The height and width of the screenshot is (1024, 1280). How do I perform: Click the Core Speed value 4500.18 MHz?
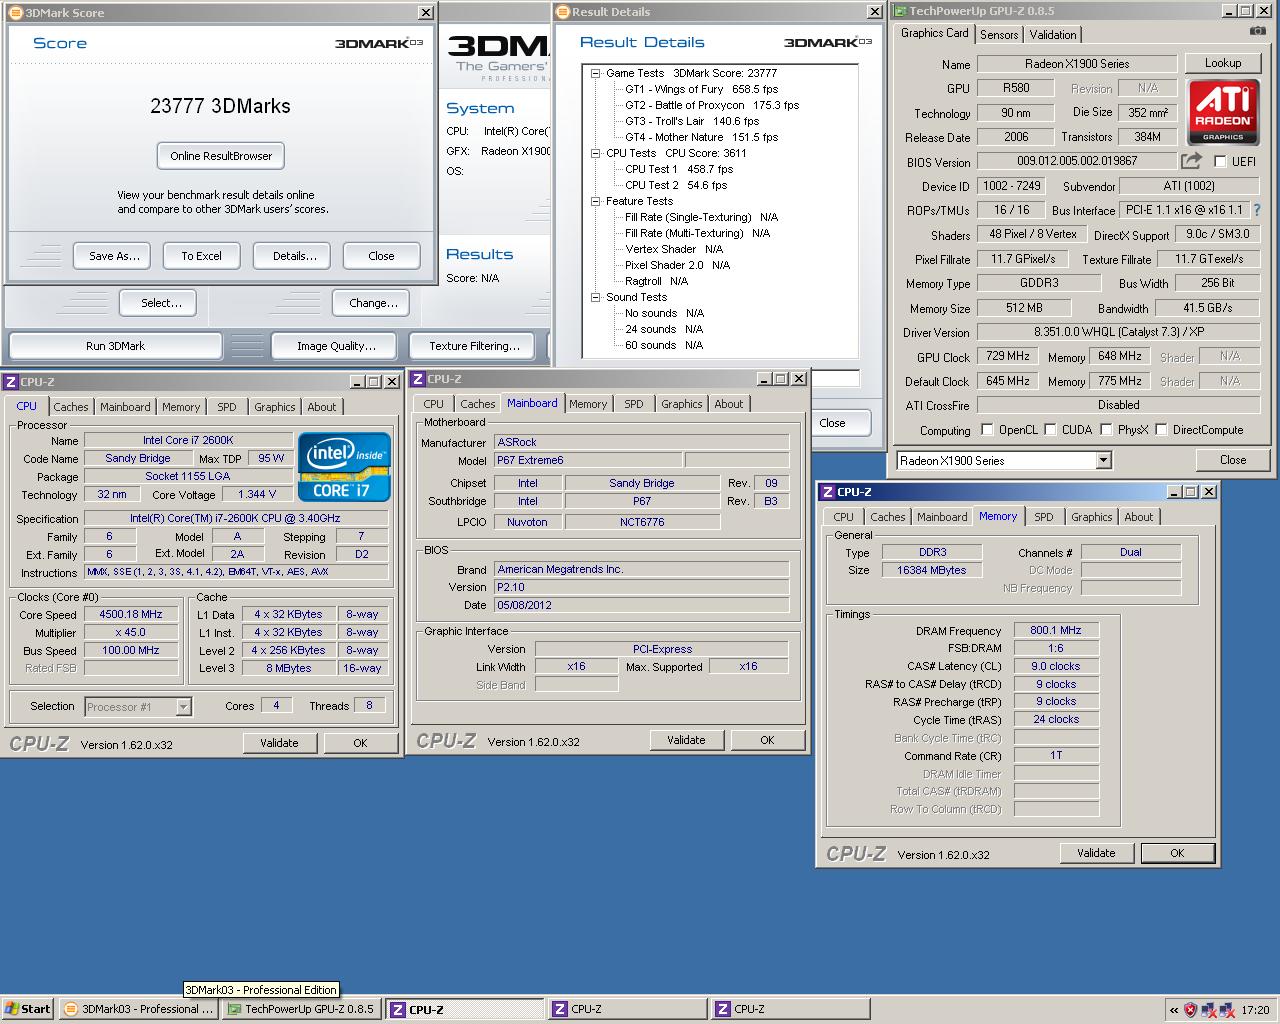131,615
